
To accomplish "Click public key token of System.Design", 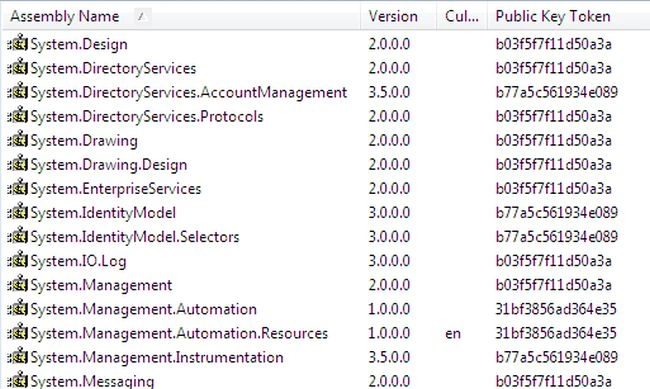I will [554, 44].
